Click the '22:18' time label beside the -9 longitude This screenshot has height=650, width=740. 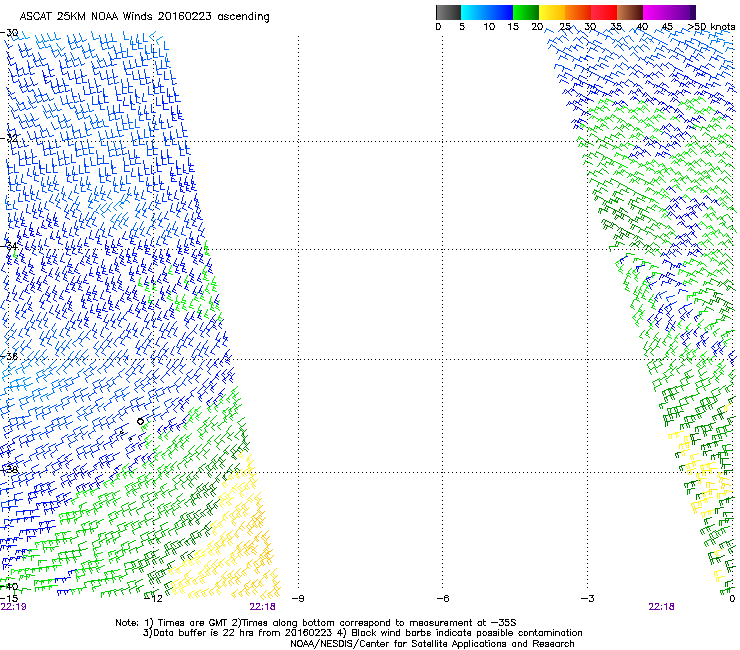click(x=263, y=607)
